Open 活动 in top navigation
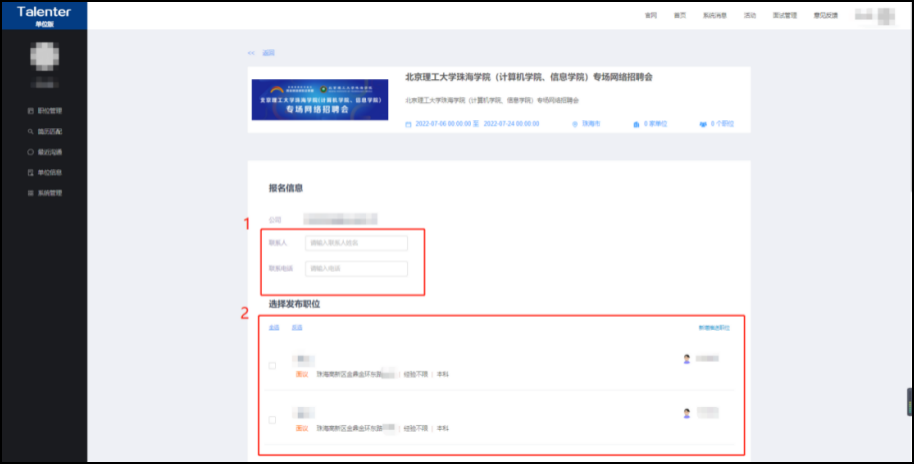 pos(750,16)
